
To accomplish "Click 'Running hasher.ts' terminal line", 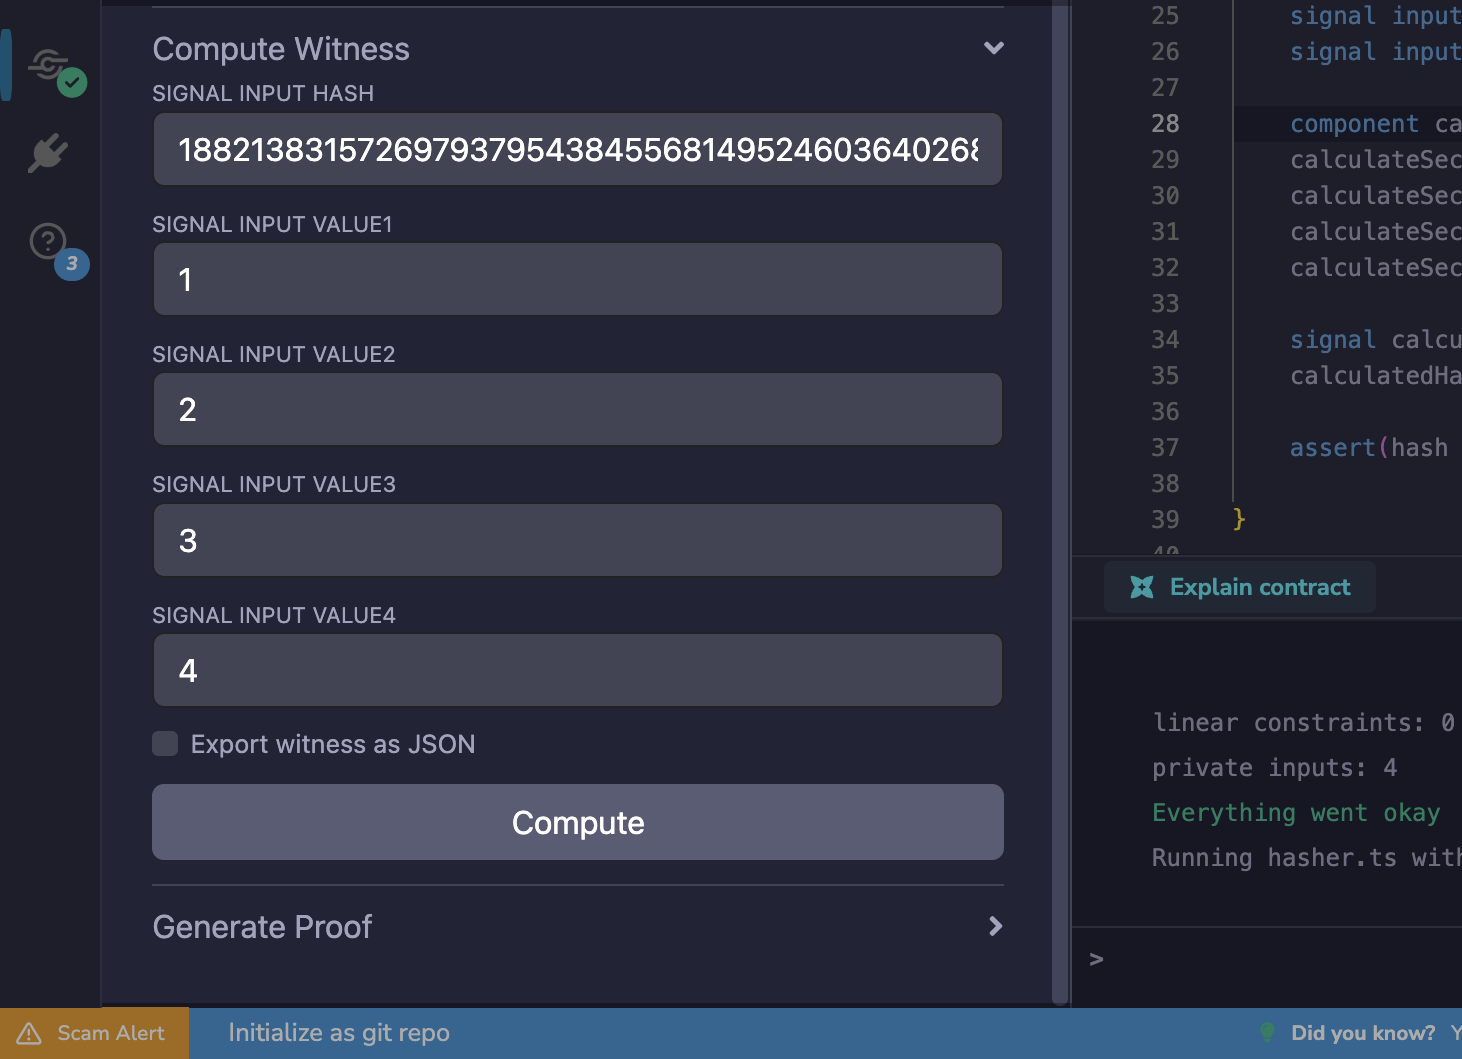I will point(1306,857).
